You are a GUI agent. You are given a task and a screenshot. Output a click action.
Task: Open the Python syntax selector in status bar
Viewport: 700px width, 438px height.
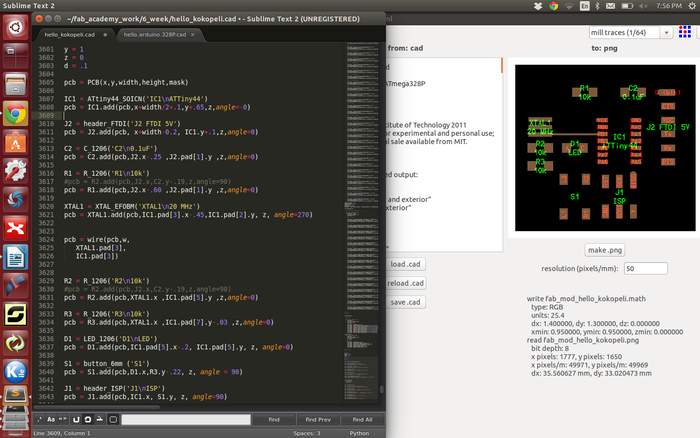pos(359,433)
